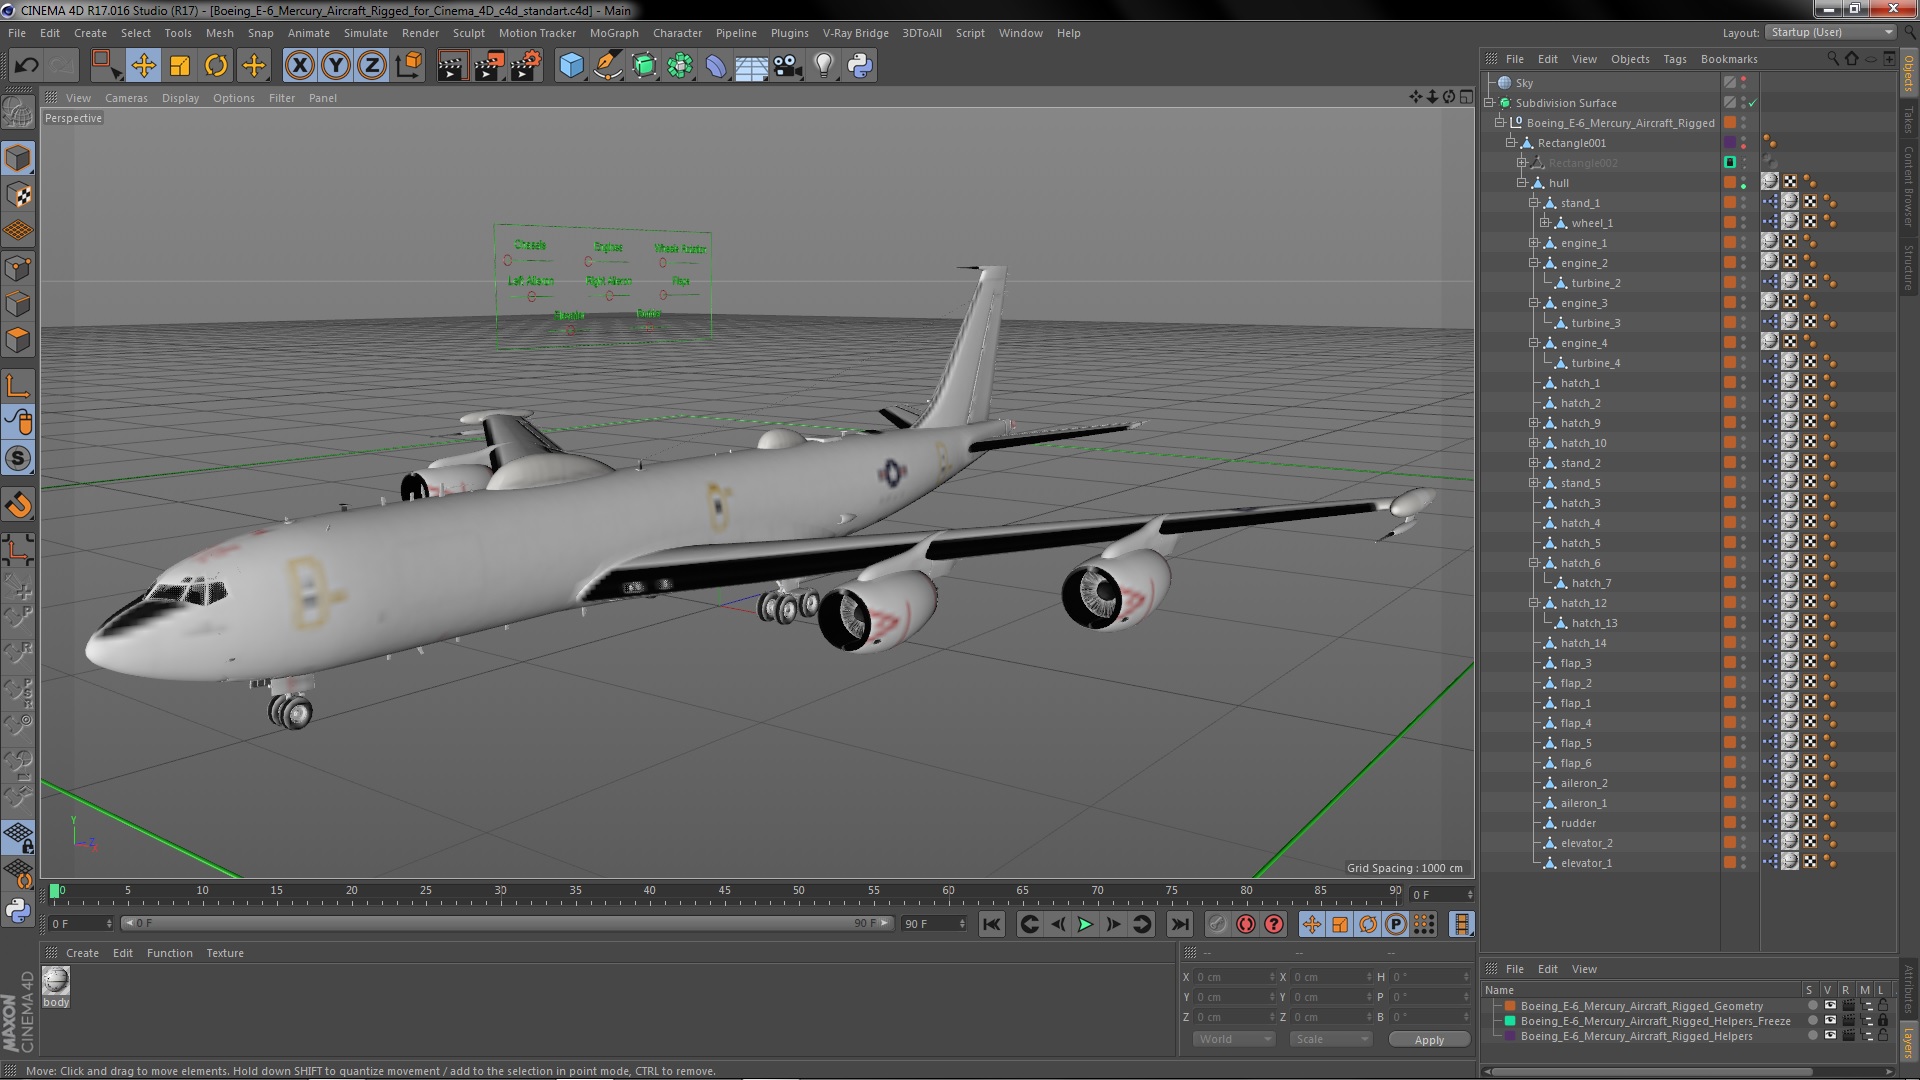Enable Texture mode in left palette
1920x1080 pixels.
tap(18, 194)
